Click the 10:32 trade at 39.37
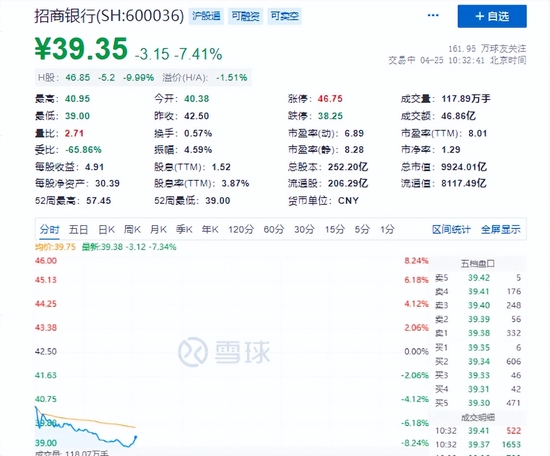550x456 pixels. coord(478,445)
